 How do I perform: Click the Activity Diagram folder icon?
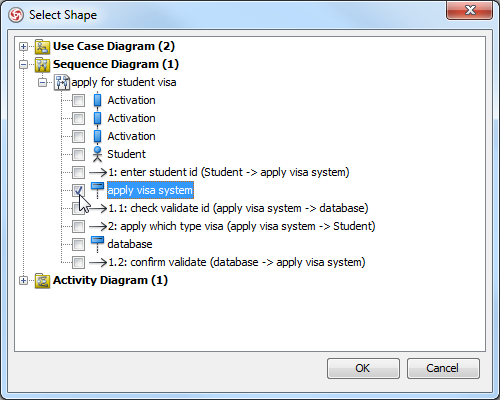point(42,280)
